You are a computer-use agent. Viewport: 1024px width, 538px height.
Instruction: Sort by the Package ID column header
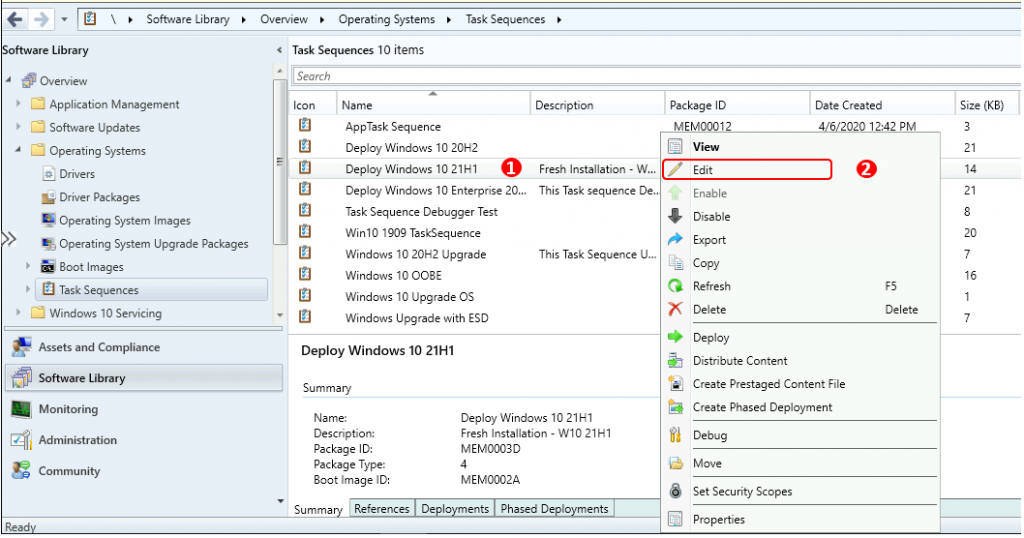point(737,105)
